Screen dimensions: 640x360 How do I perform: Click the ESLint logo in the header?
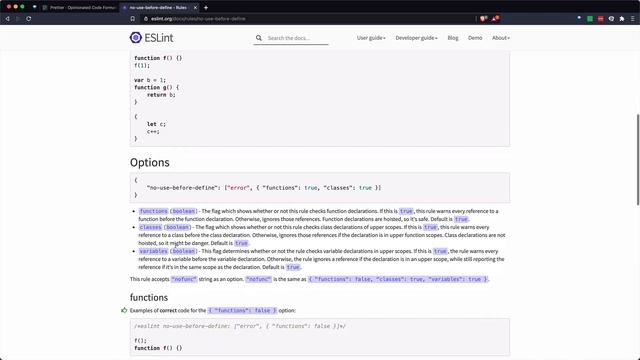pos(151,38)
